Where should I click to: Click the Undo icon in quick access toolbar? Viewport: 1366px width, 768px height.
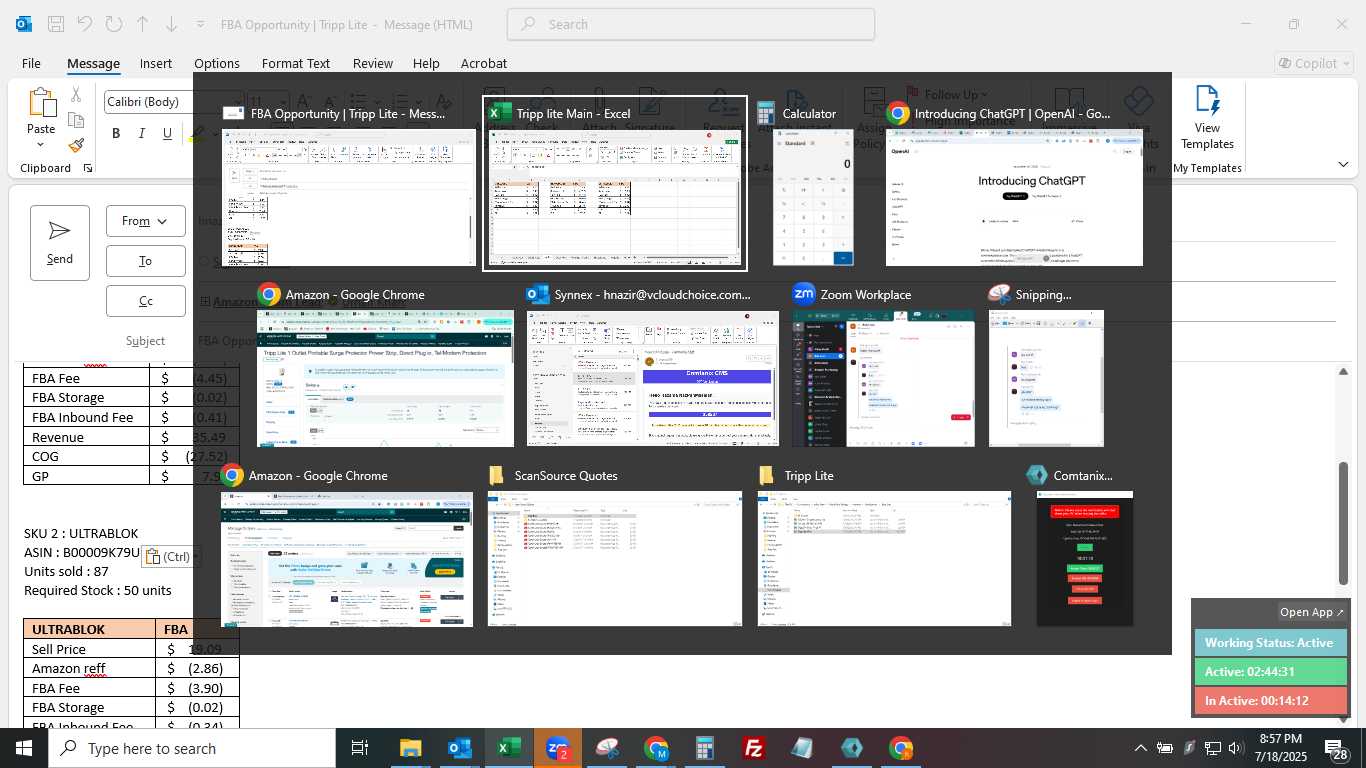[85, 24]
